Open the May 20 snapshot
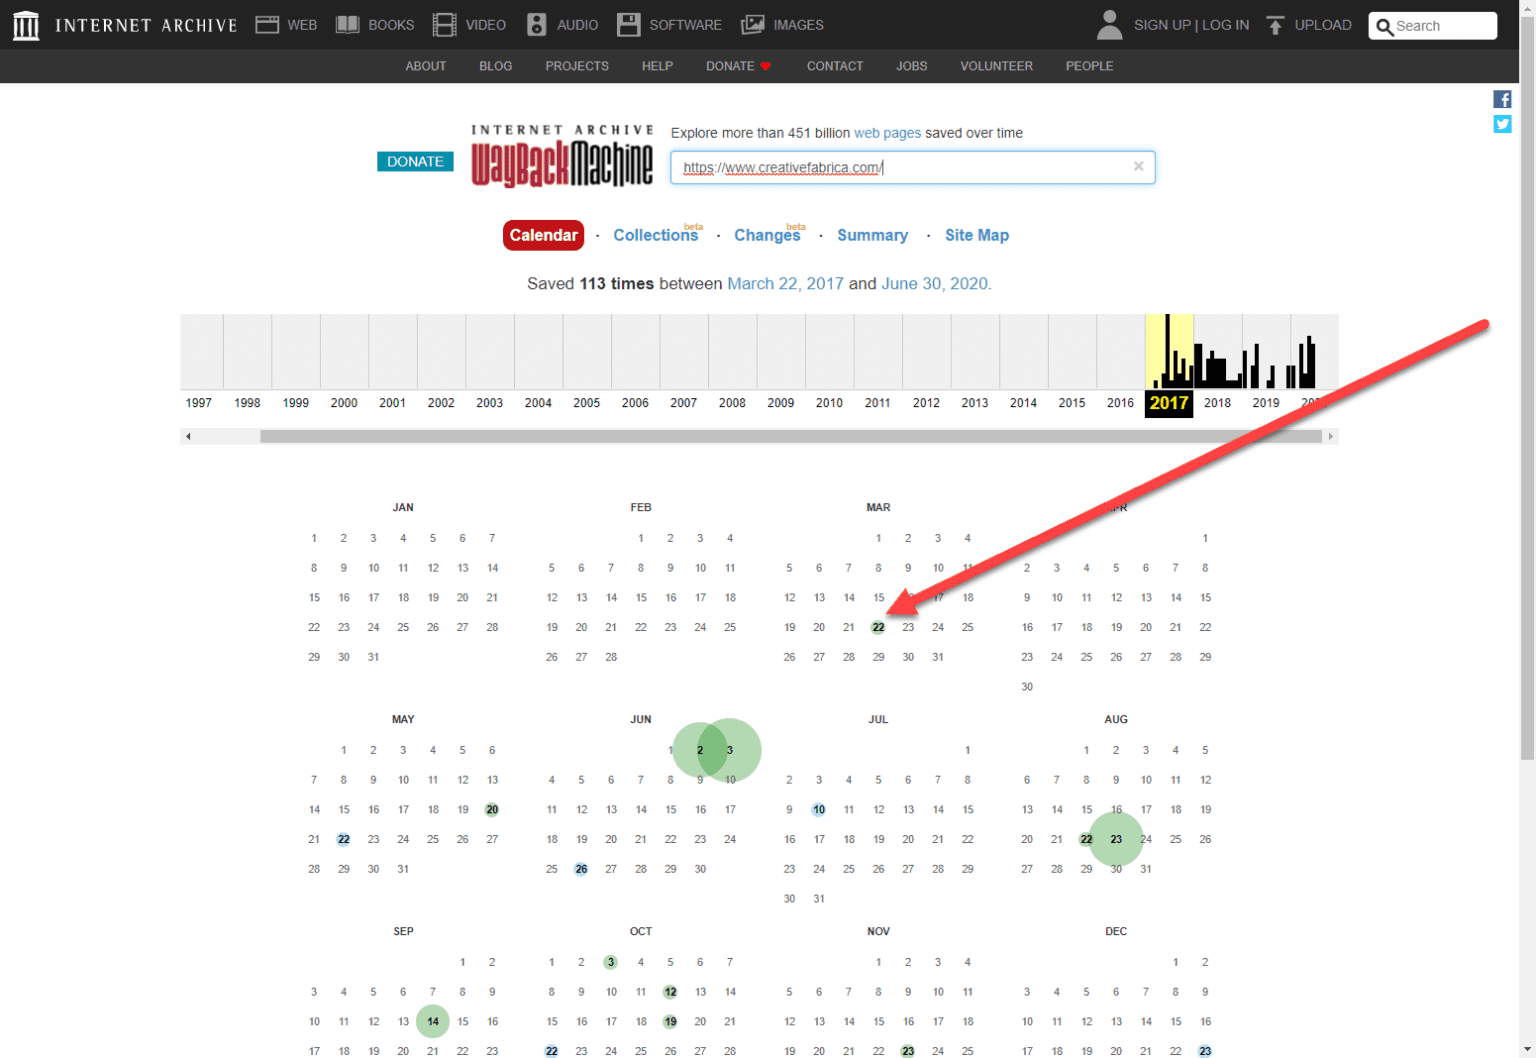Image resolution: width=1536 pixels, height=1058 pixels. 492,810
